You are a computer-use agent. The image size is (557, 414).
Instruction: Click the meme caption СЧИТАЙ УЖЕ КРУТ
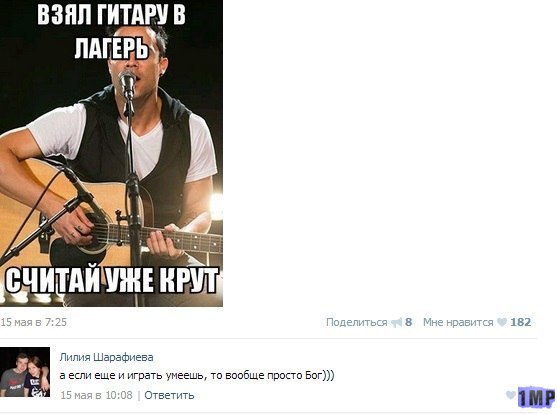point(112,280)
